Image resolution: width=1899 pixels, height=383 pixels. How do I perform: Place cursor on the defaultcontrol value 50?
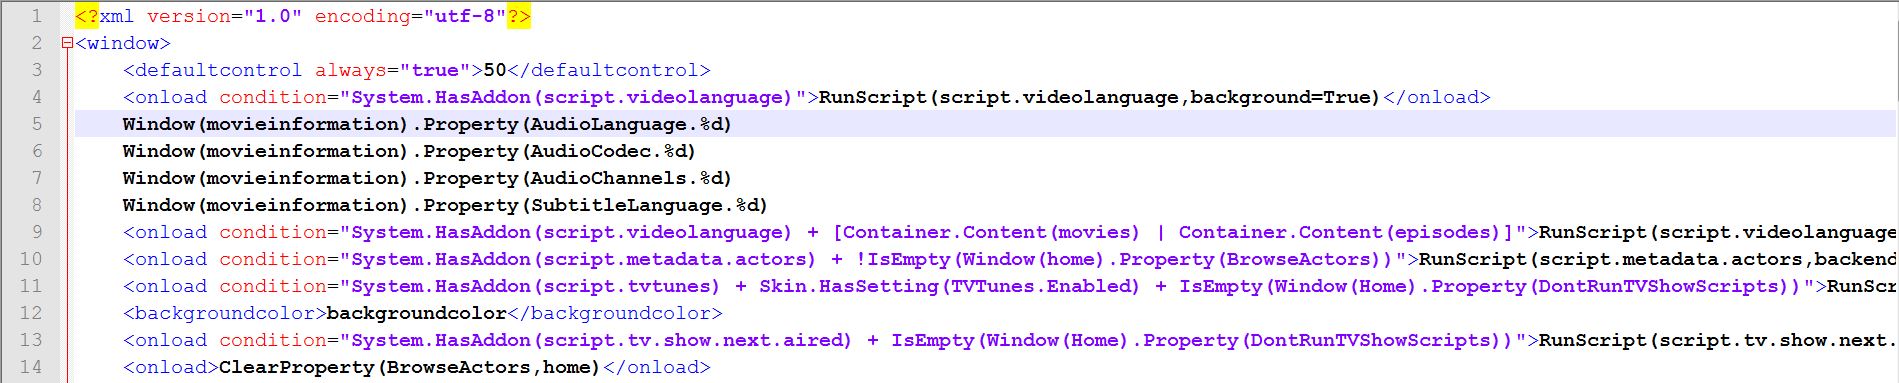point(495,70)
